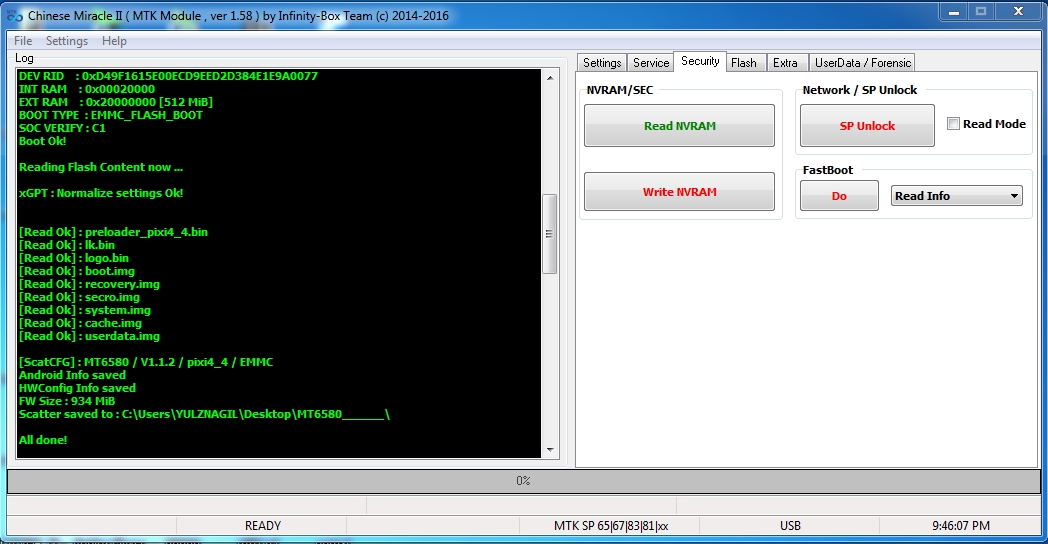Click the FW Size : 934 MiB line
Image resolution: width=1048 pixels, height=544 pixels.
coord(67,402)
